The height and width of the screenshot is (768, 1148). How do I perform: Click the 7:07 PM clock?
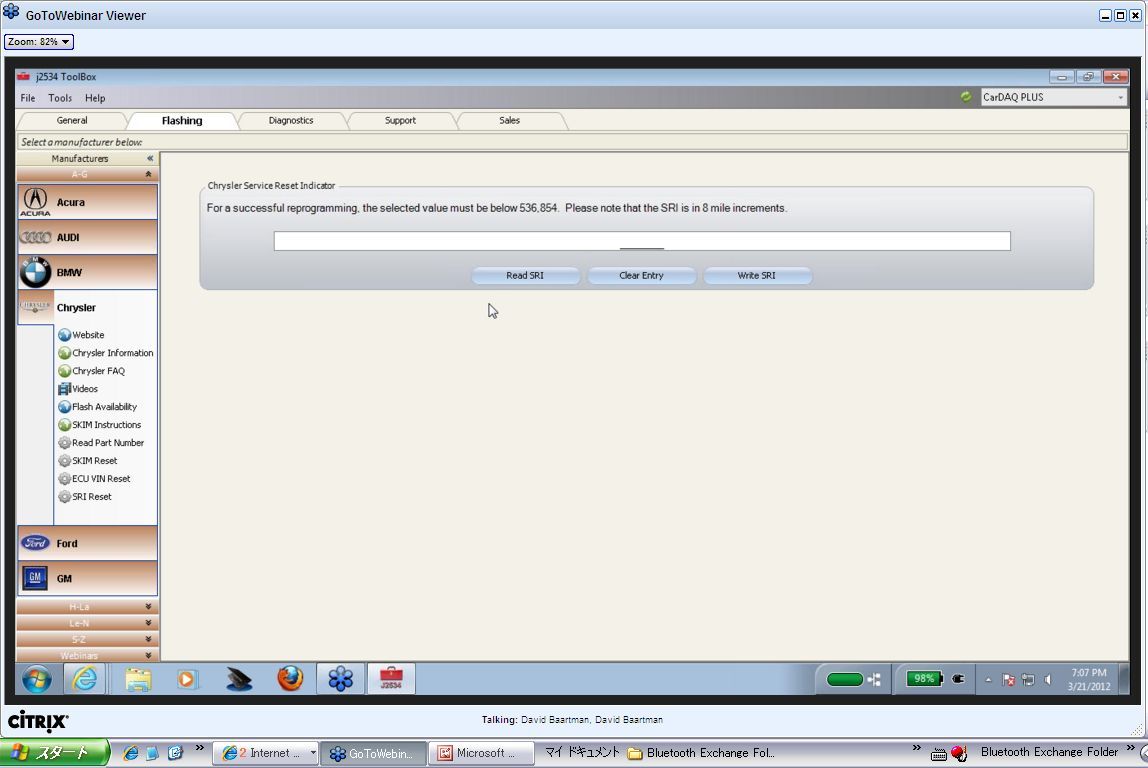pos(1089,672)
